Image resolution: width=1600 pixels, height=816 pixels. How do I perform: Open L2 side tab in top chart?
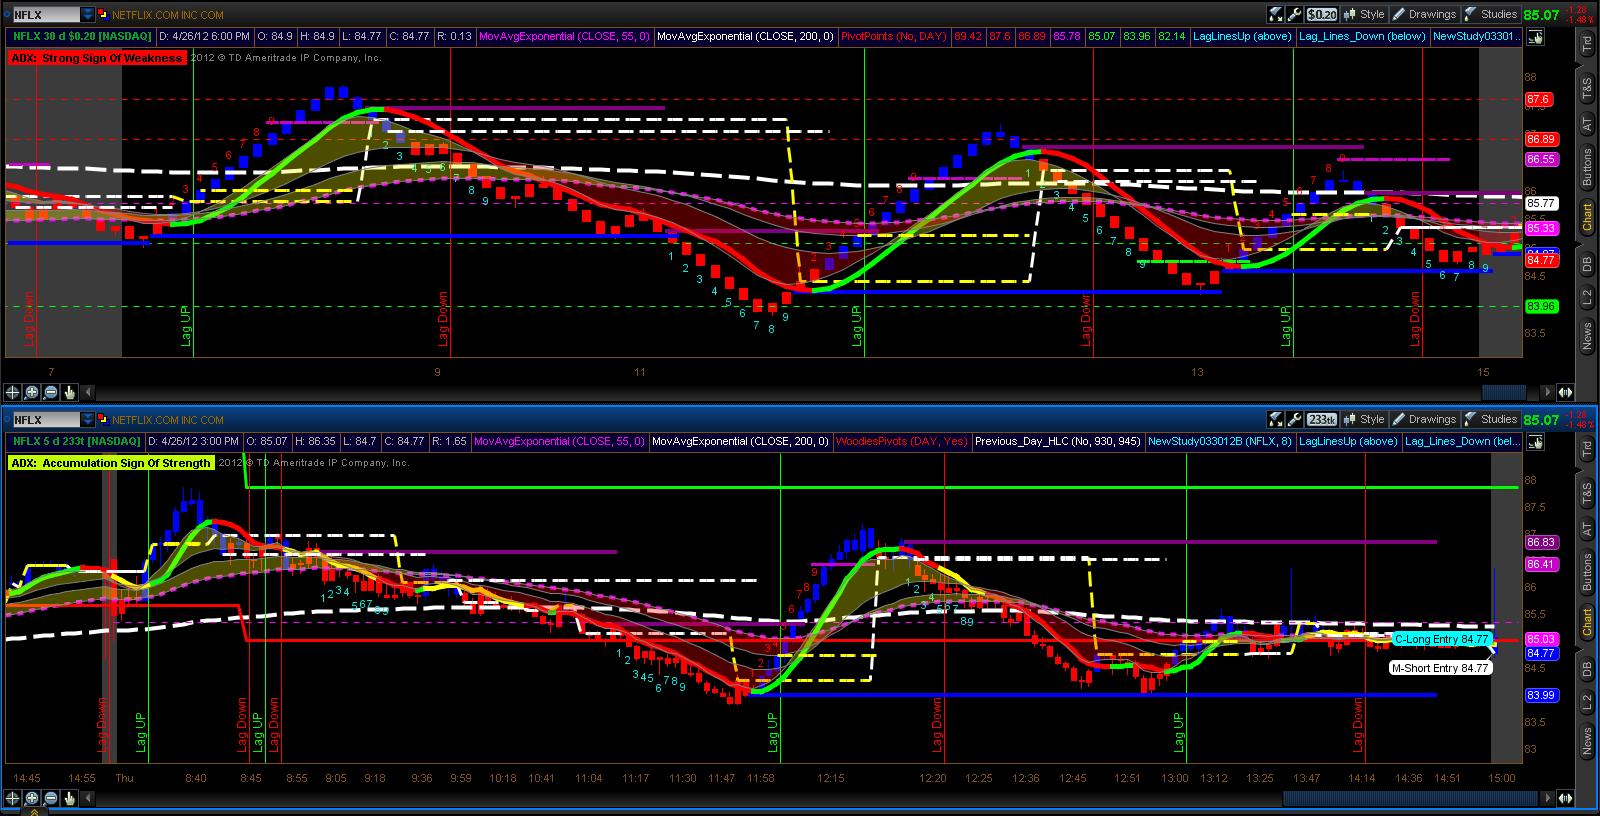point(1587,297)
